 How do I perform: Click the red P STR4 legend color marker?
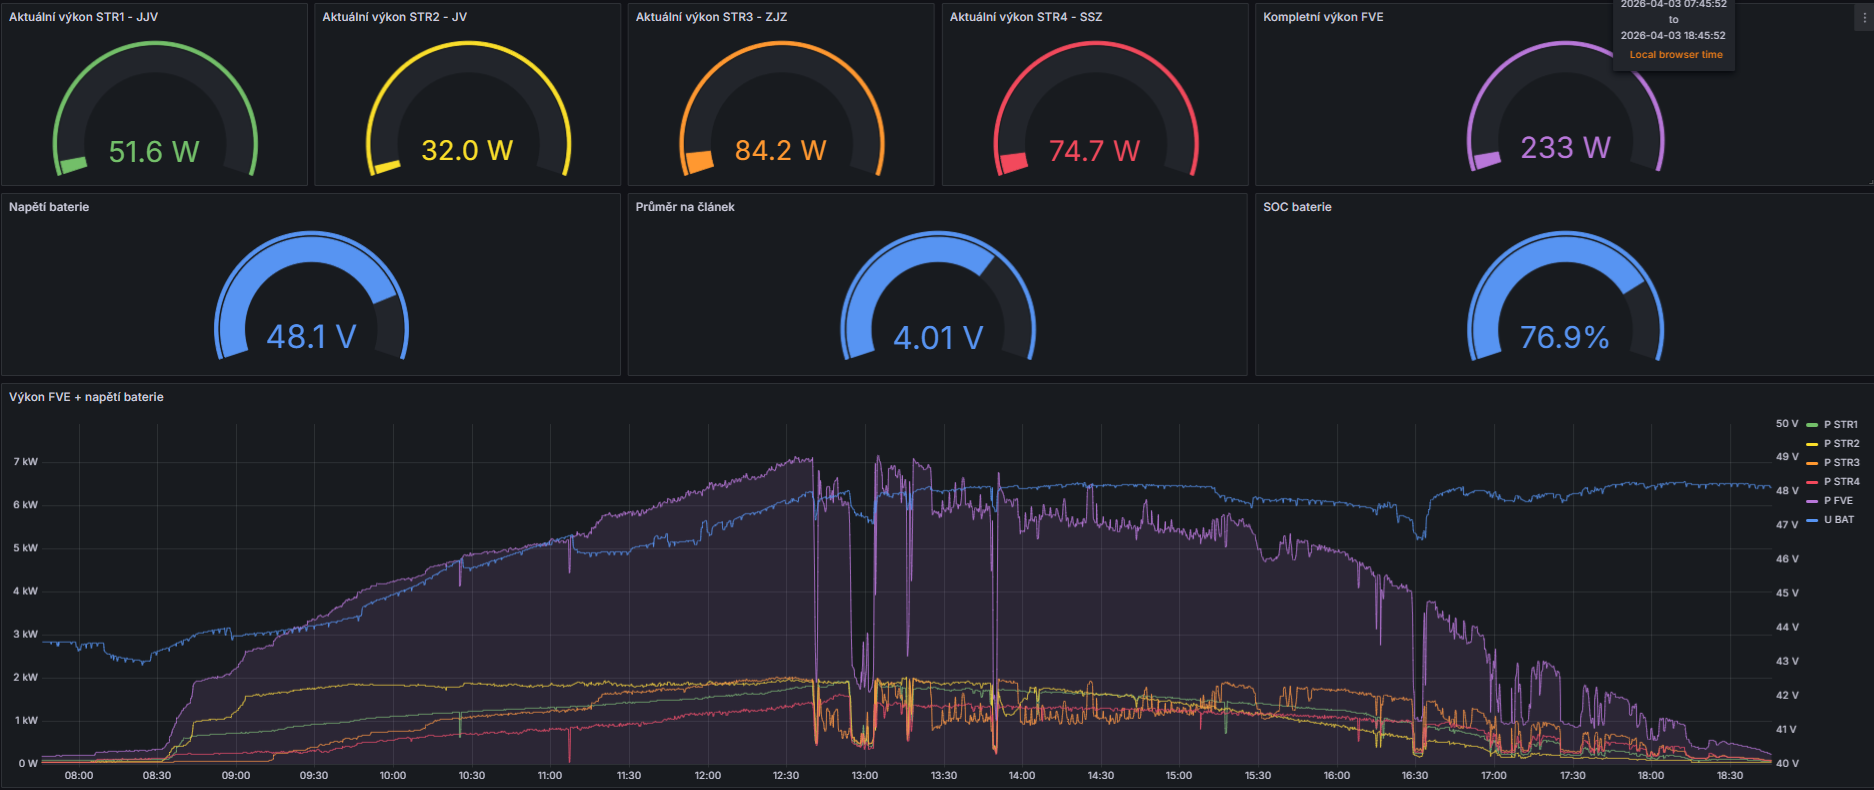click(x=1812, y=482)
